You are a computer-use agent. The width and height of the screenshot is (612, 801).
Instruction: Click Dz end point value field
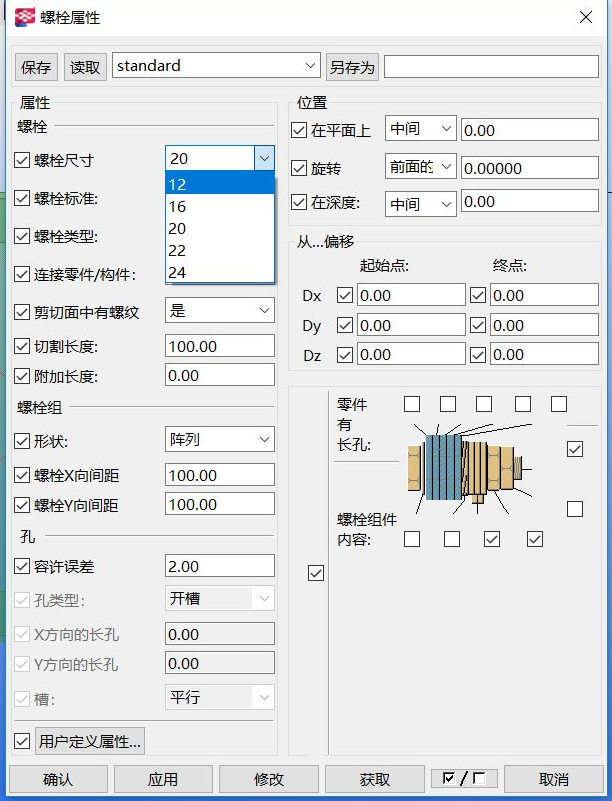tap(544, 354)
